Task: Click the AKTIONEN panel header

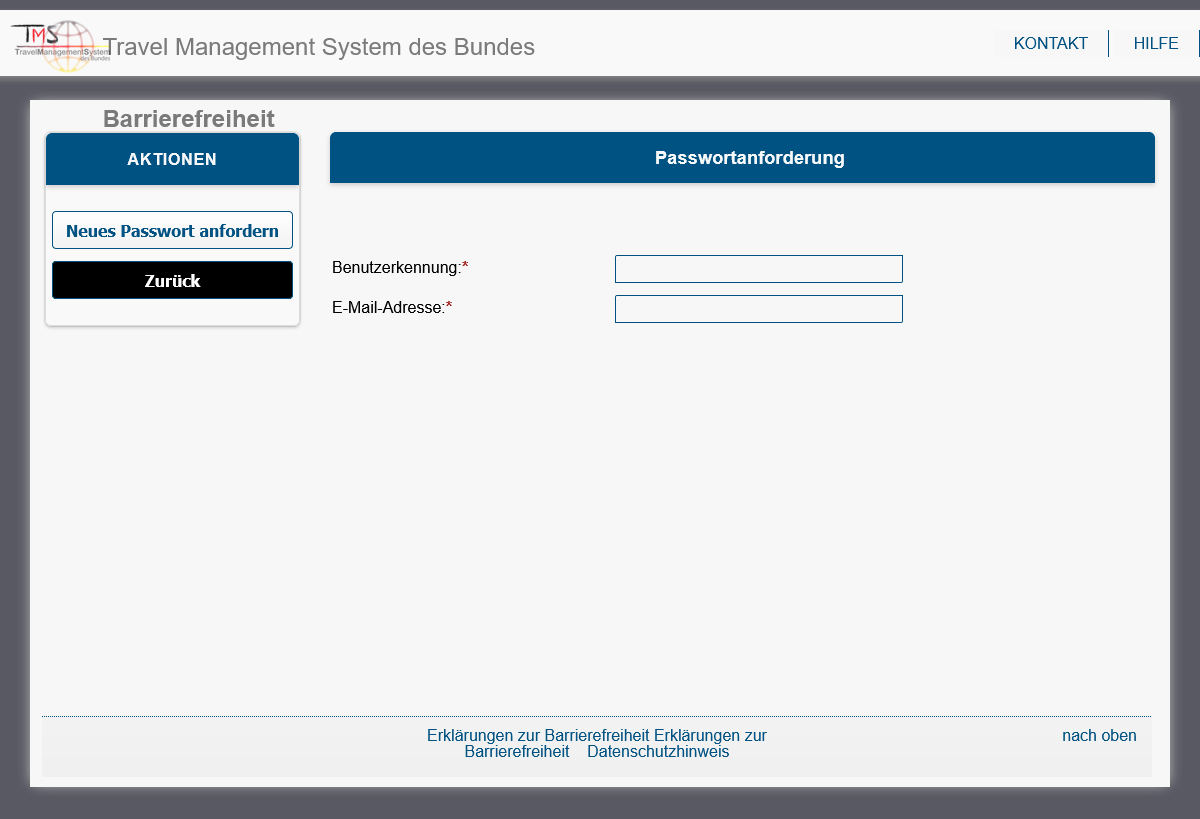Action: (172, 159)
